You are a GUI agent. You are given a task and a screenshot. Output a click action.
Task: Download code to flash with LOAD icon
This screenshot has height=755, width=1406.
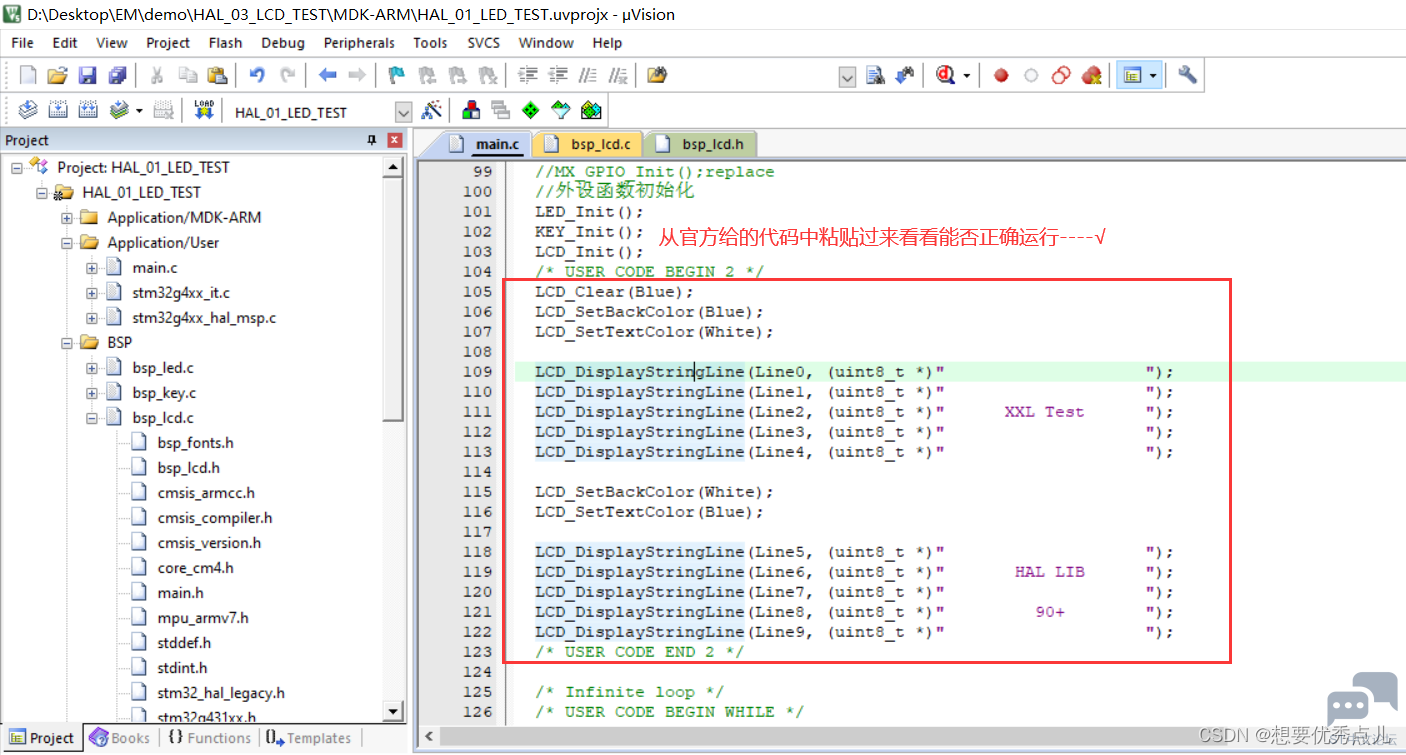(x=204, y=111)
